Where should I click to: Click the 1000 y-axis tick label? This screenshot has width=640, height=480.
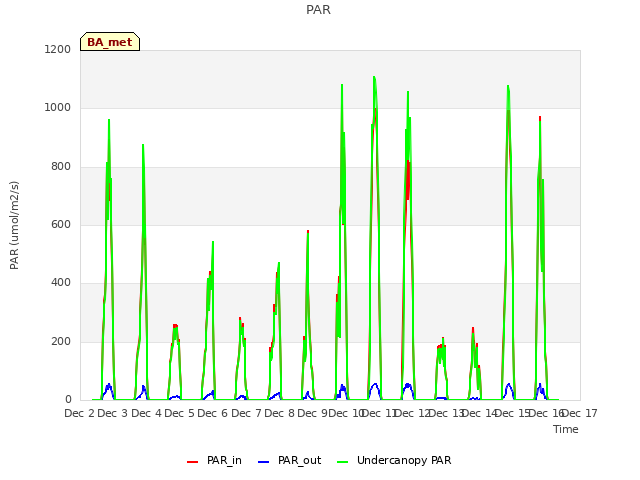[x=58, y=108]
